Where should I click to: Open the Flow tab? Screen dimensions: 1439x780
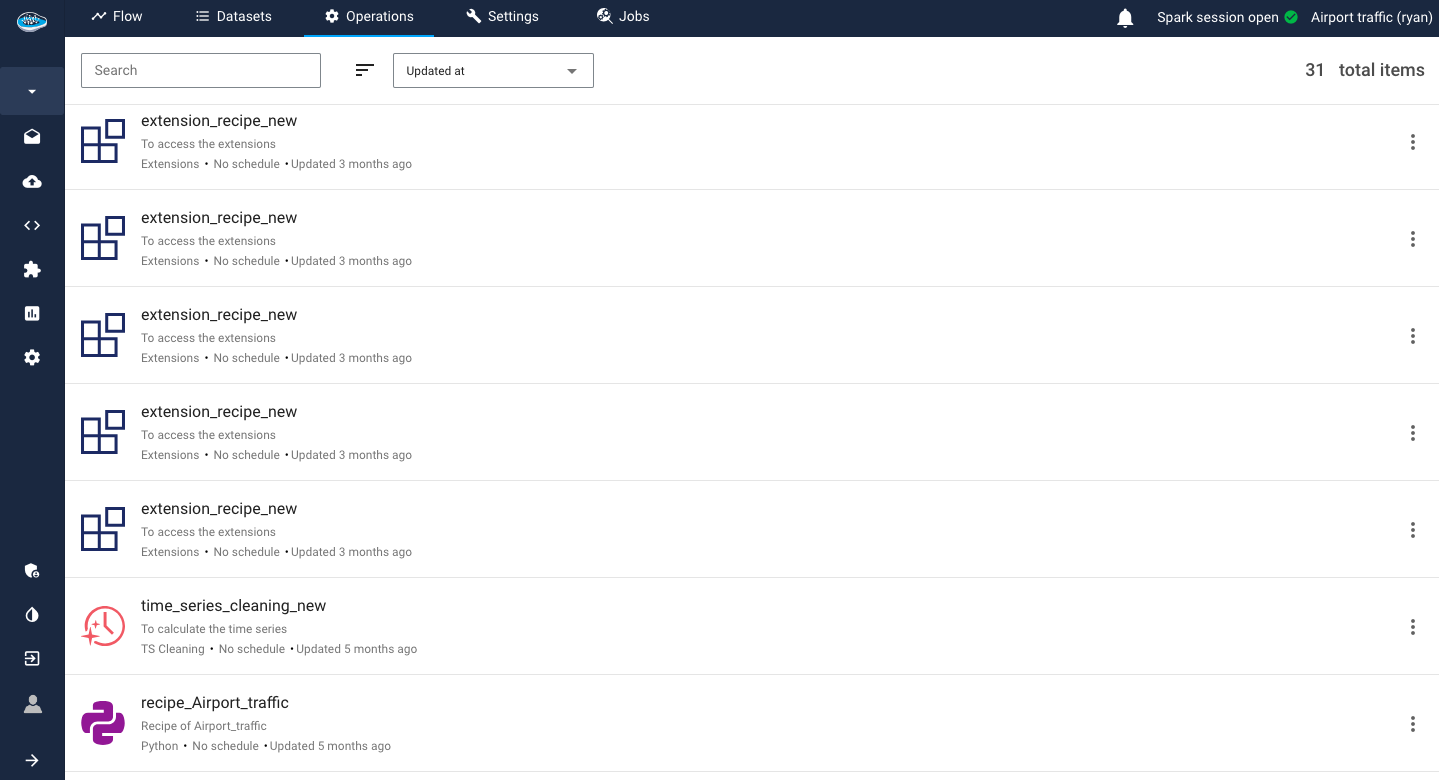click(x=116, y=17)
